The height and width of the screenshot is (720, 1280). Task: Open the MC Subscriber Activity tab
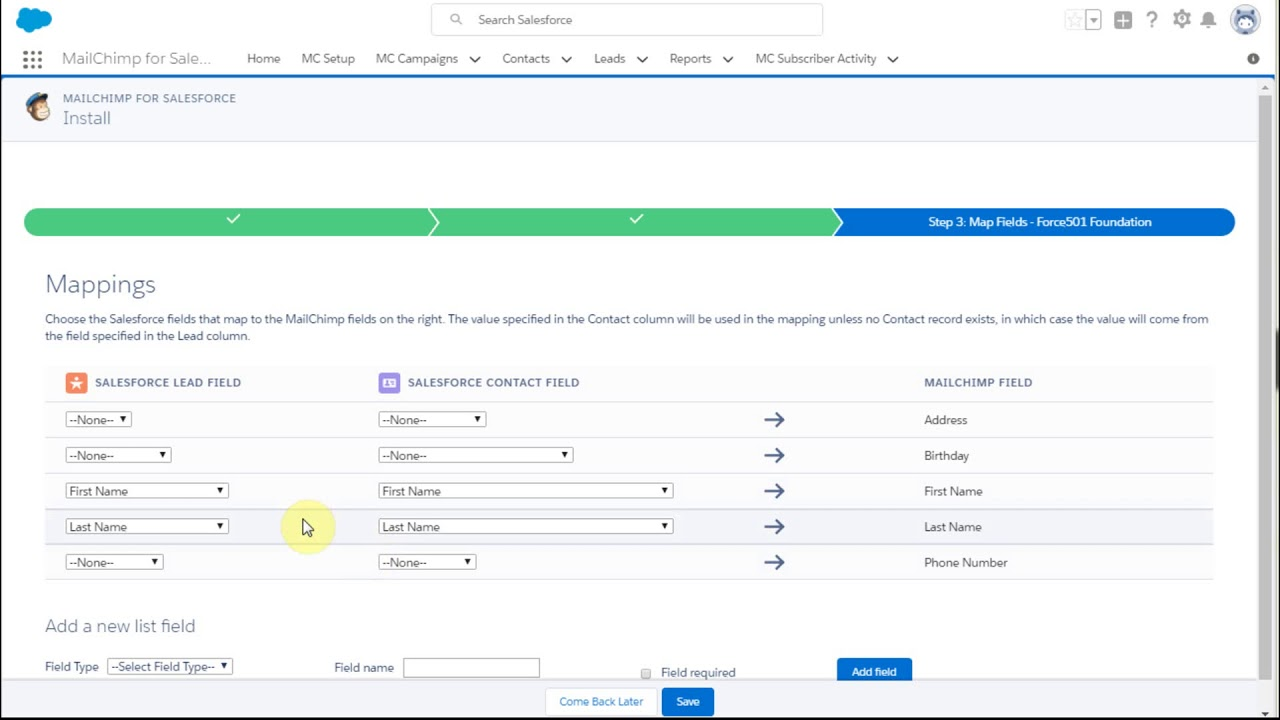(x=816, y=59)
